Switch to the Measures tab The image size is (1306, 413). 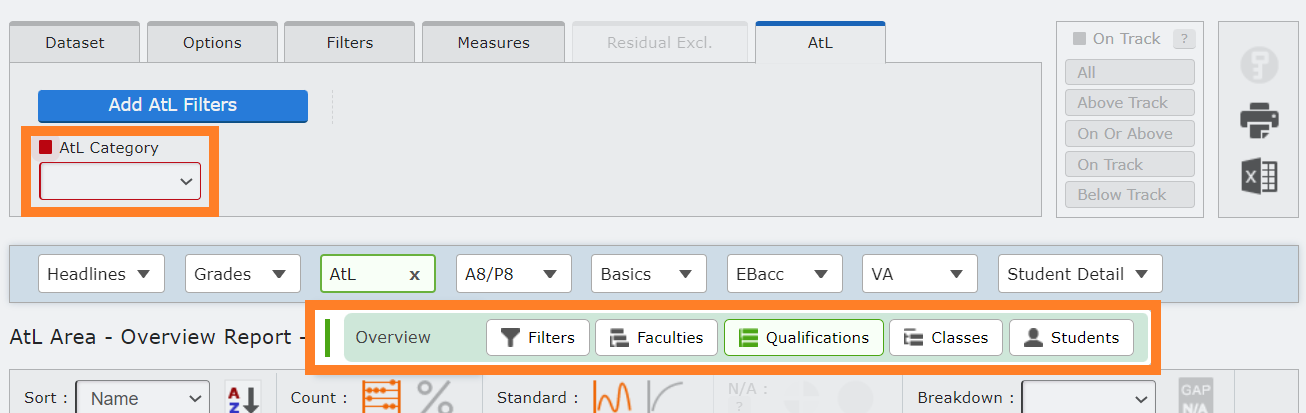494,43
